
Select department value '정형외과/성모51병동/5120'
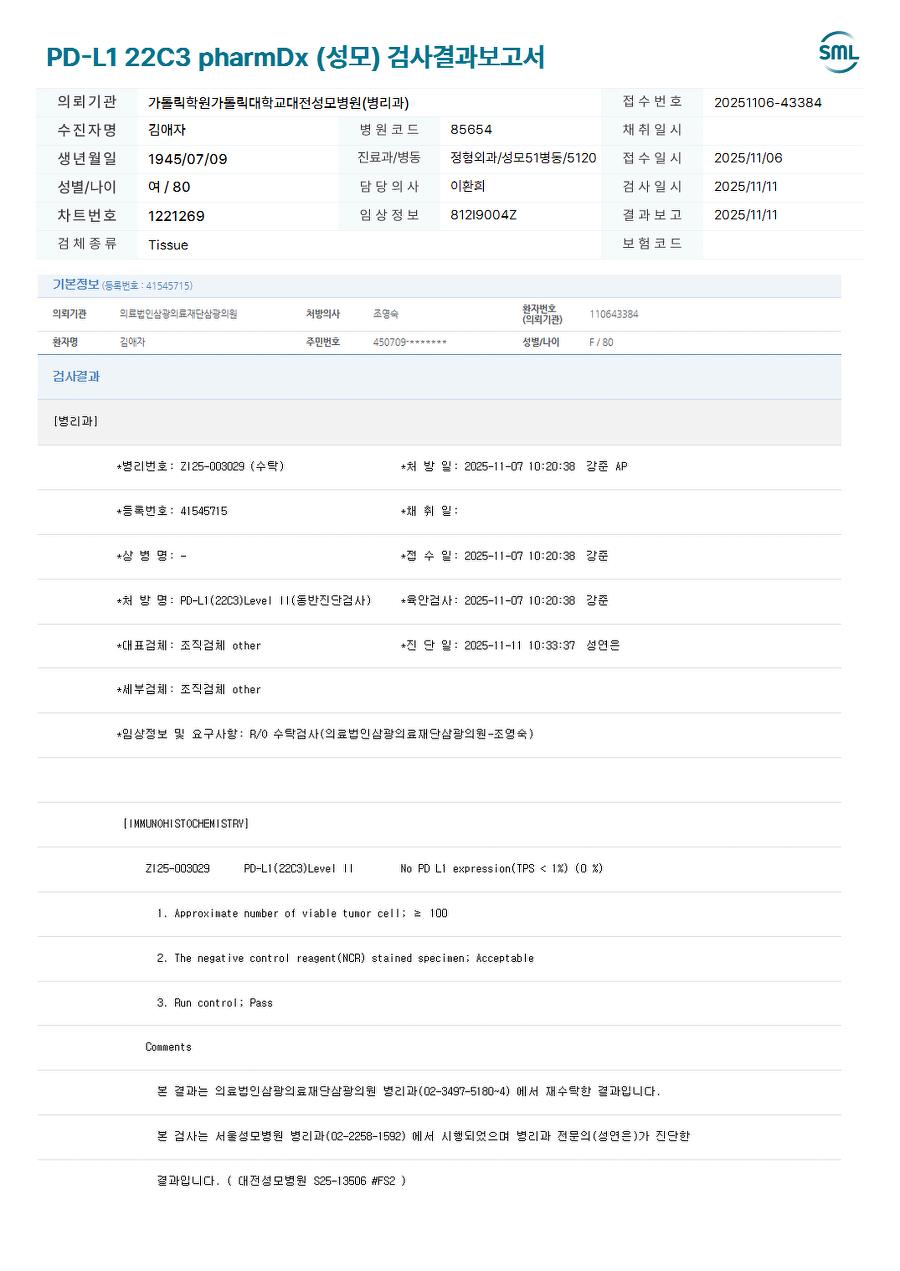pos(523,158)
